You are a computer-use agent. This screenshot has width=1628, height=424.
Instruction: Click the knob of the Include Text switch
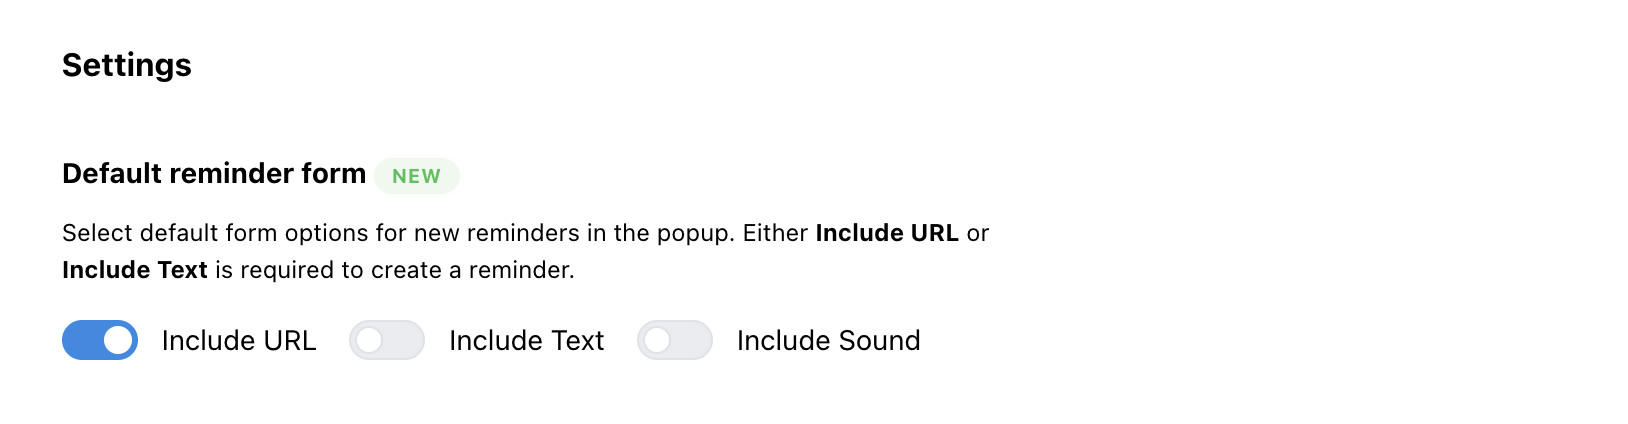[369, 340]
